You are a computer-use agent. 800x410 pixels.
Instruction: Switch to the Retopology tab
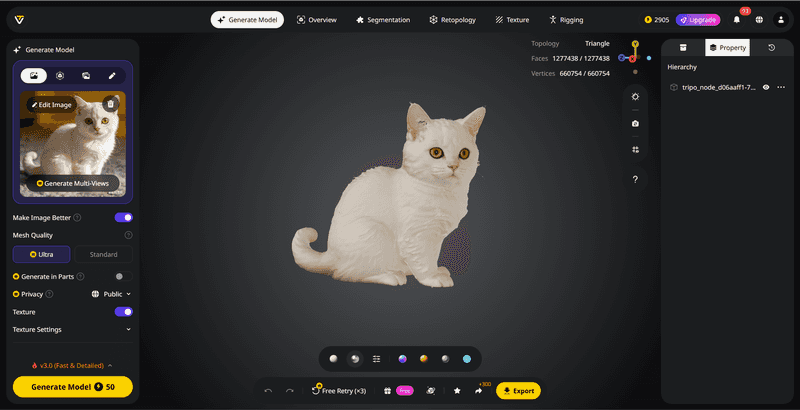[x=458, y=19]
